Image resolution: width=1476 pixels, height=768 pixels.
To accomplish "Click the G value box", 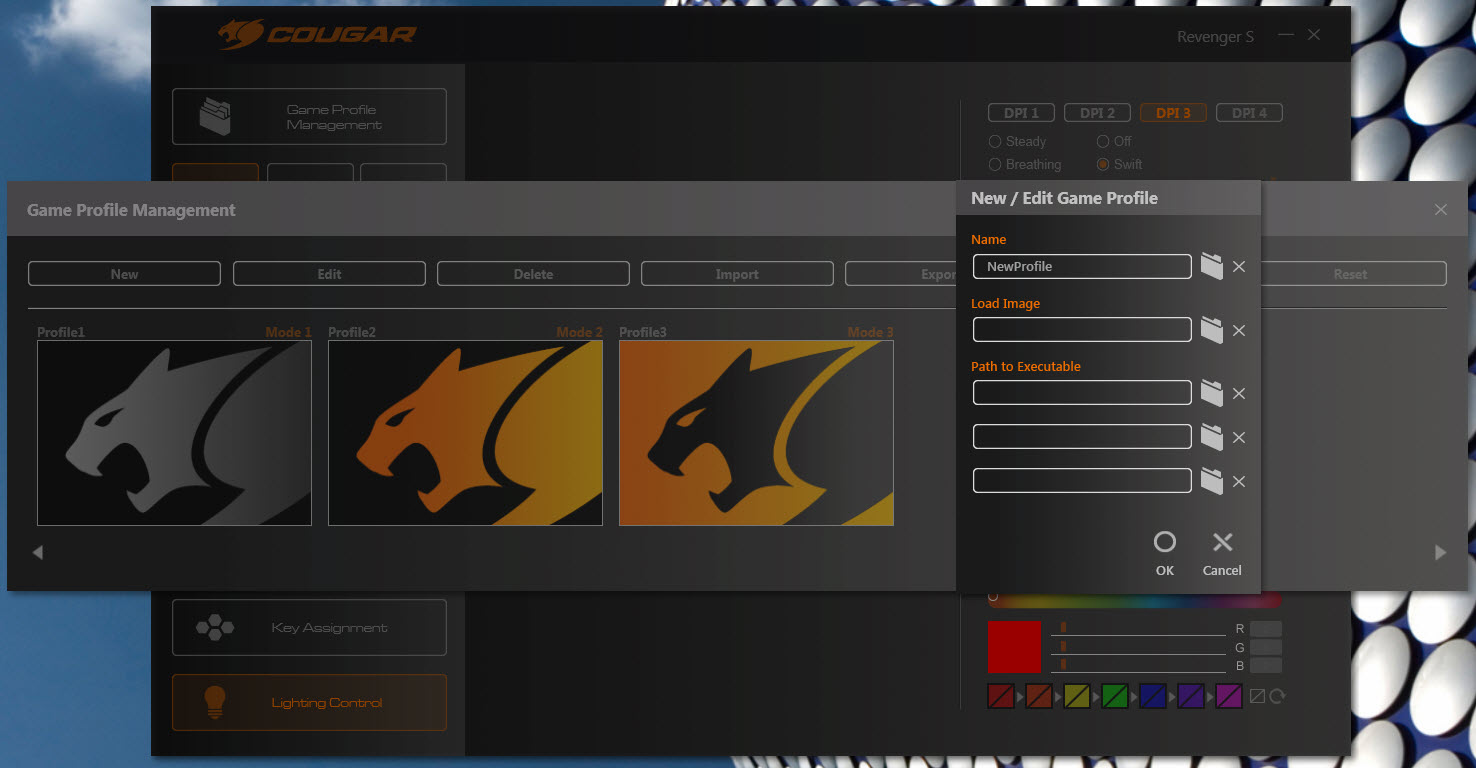I will (1266, 647).
